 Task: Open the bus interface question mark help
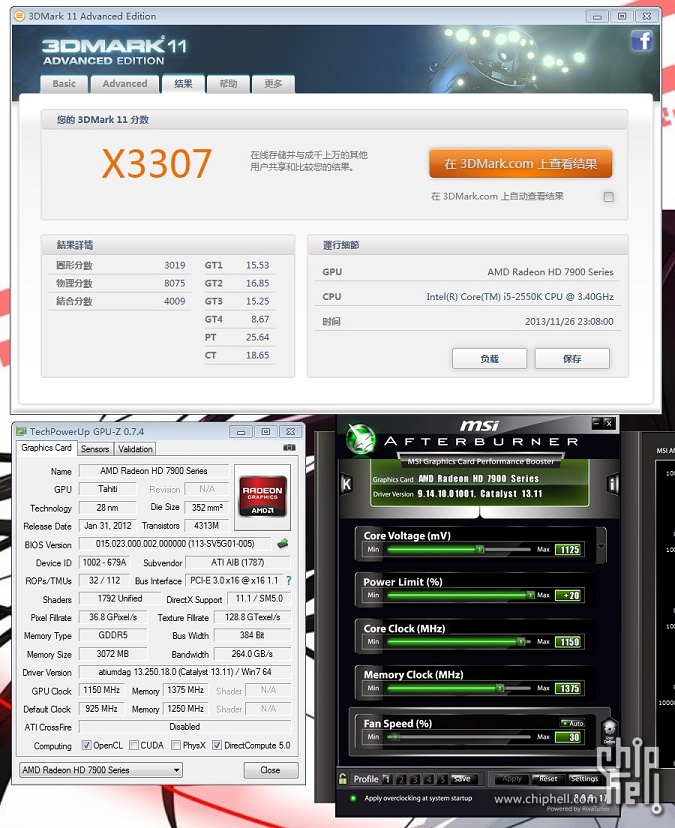coord(288,580)
